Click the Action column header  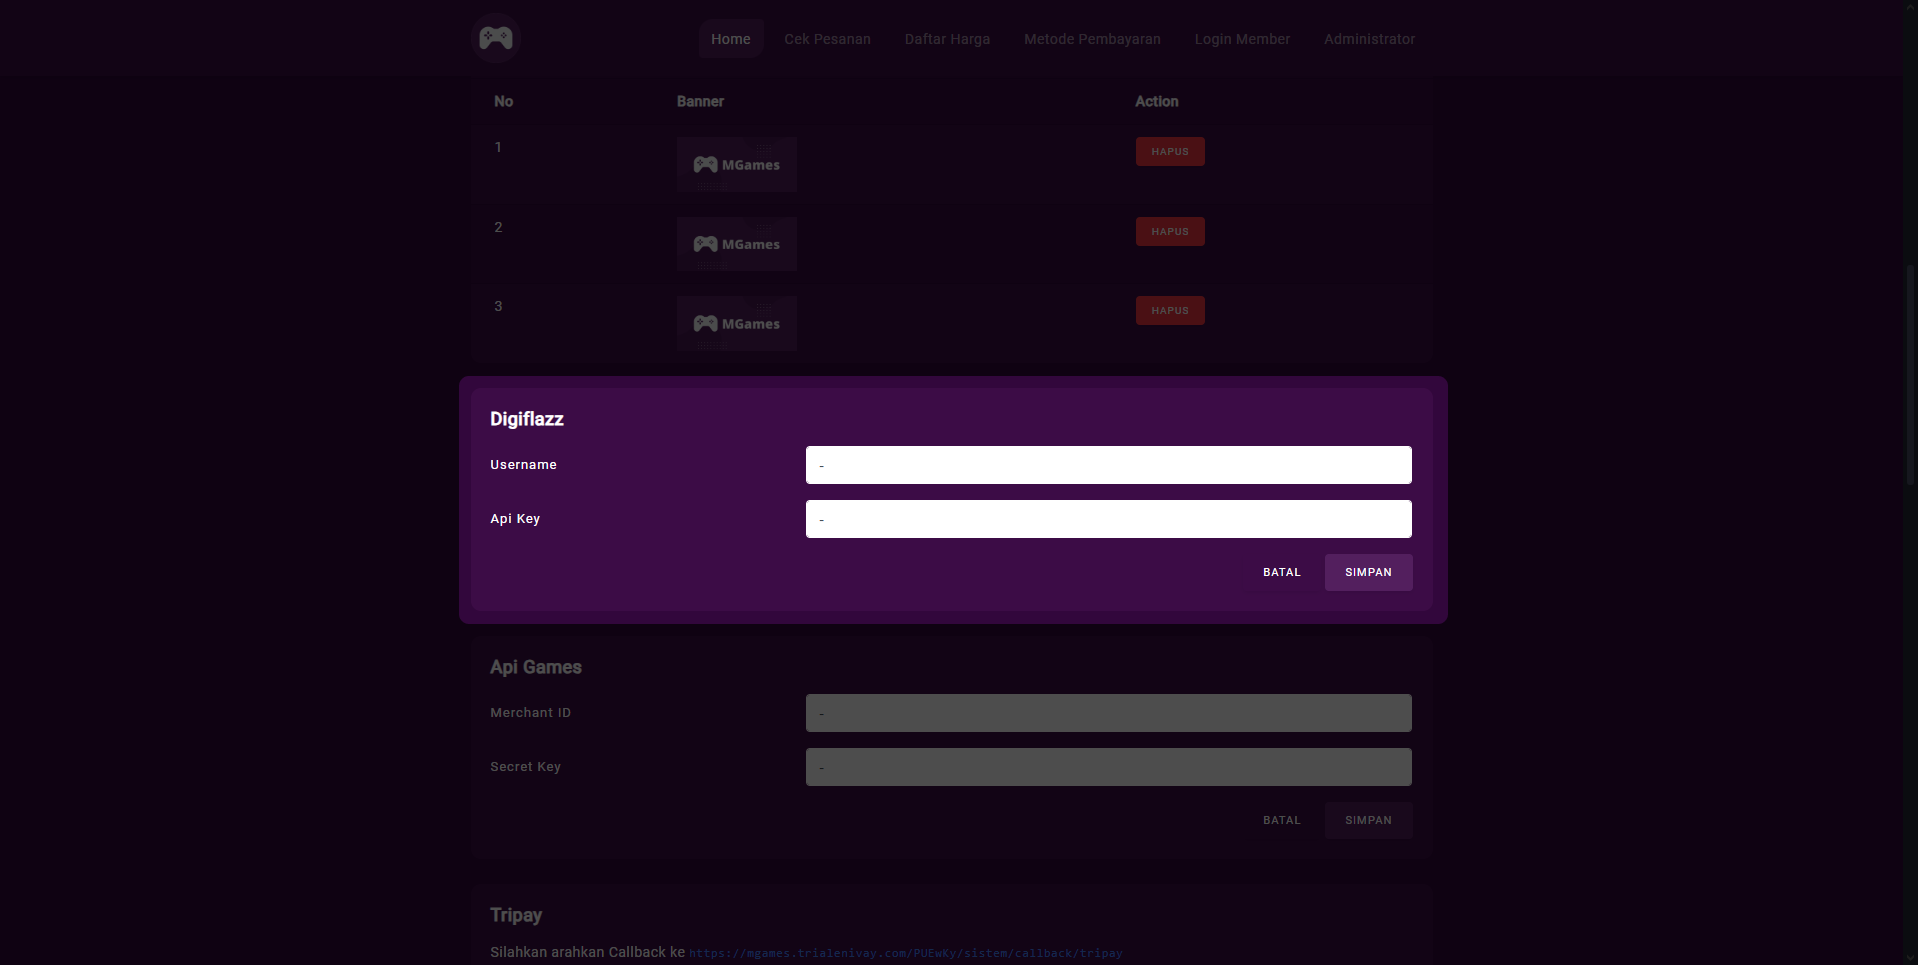click(1156, 102)
